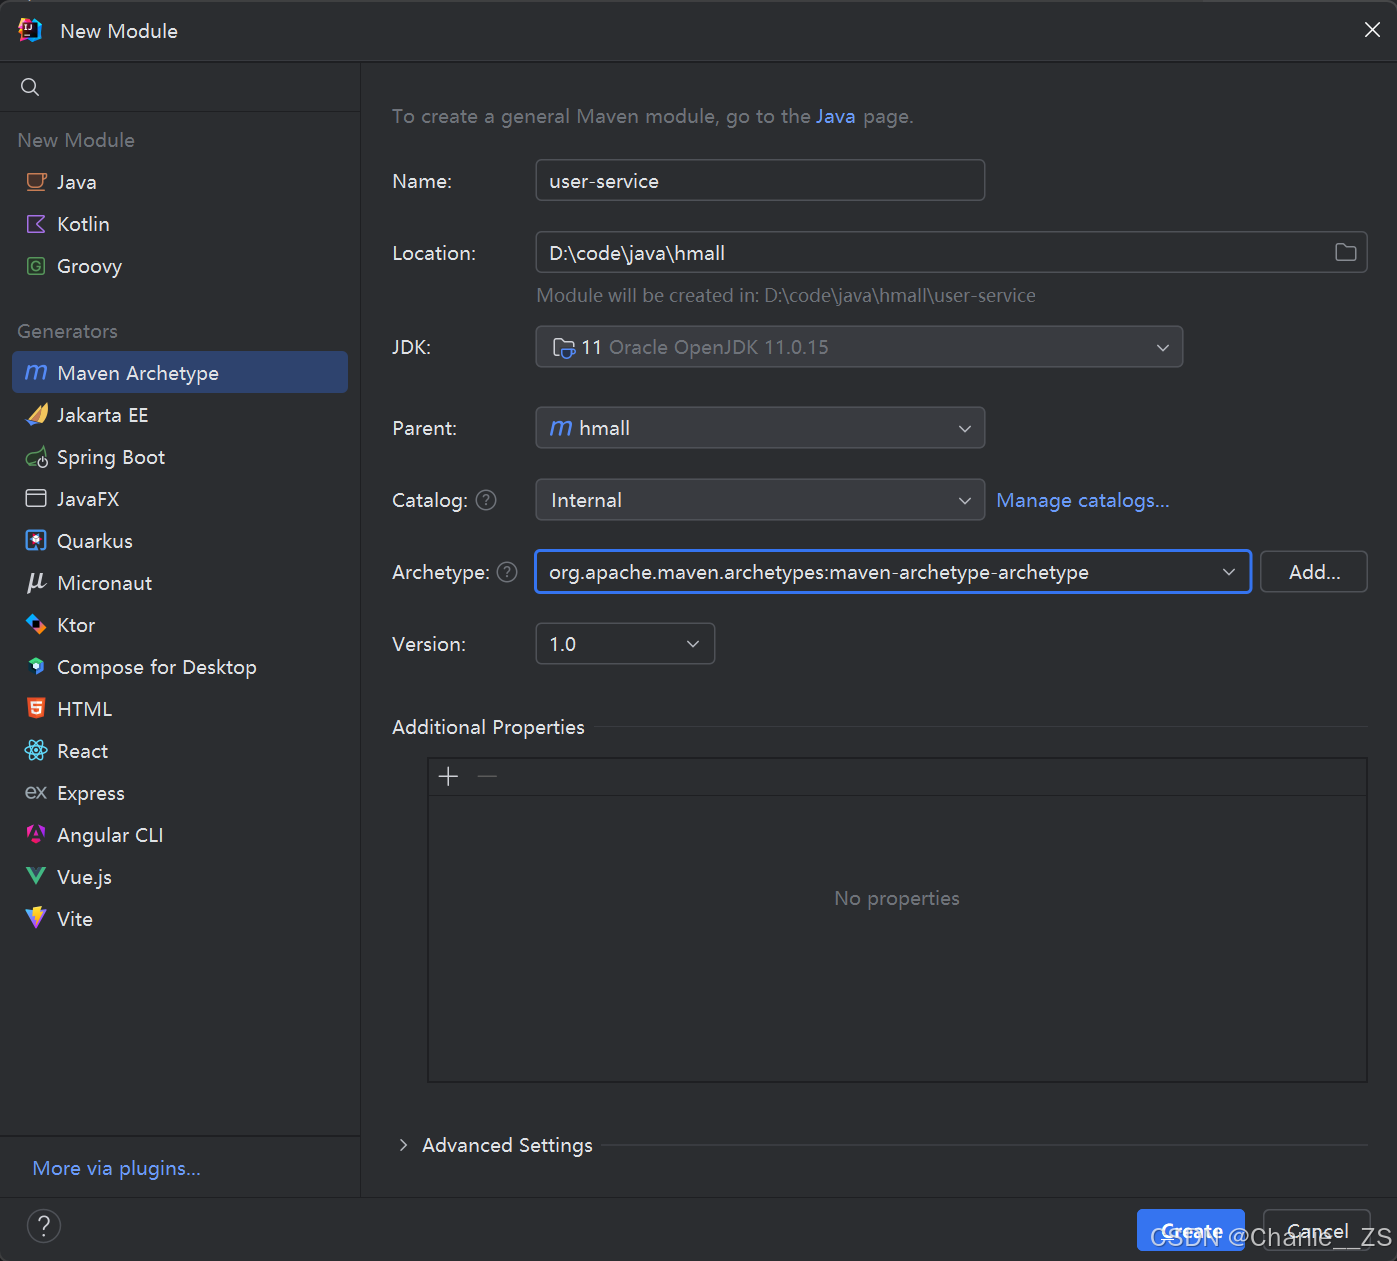Select Maven Archetype generator
This screenshot has height=1261, width=1397.
point(180,372)
